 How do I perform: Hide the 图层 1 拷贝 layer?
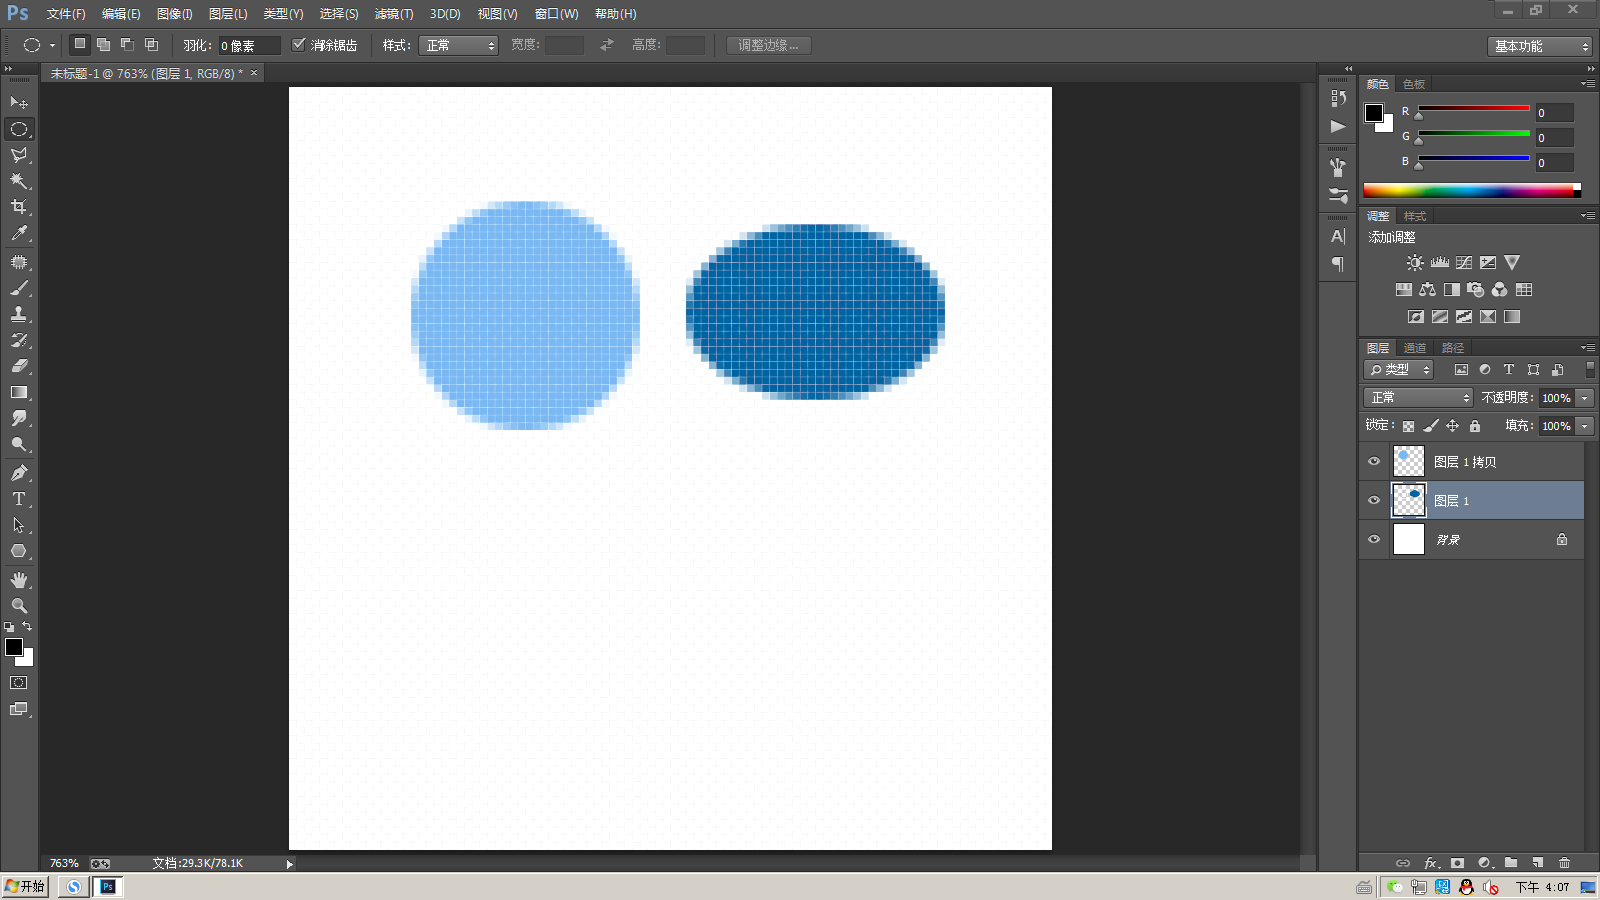click(1374, 462)
